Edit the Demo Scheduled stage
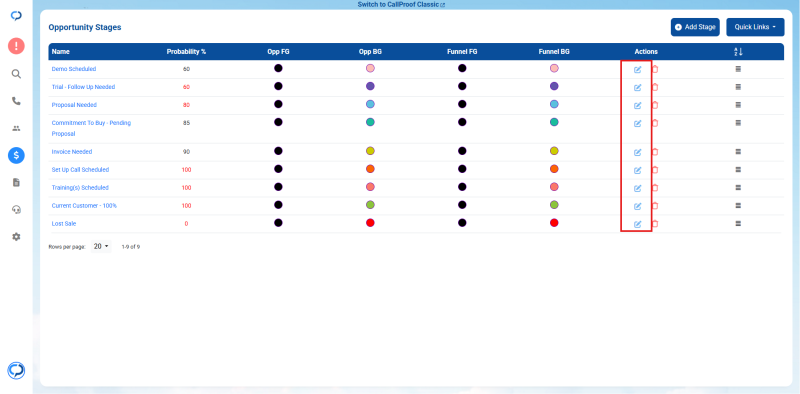 [637, 69]
